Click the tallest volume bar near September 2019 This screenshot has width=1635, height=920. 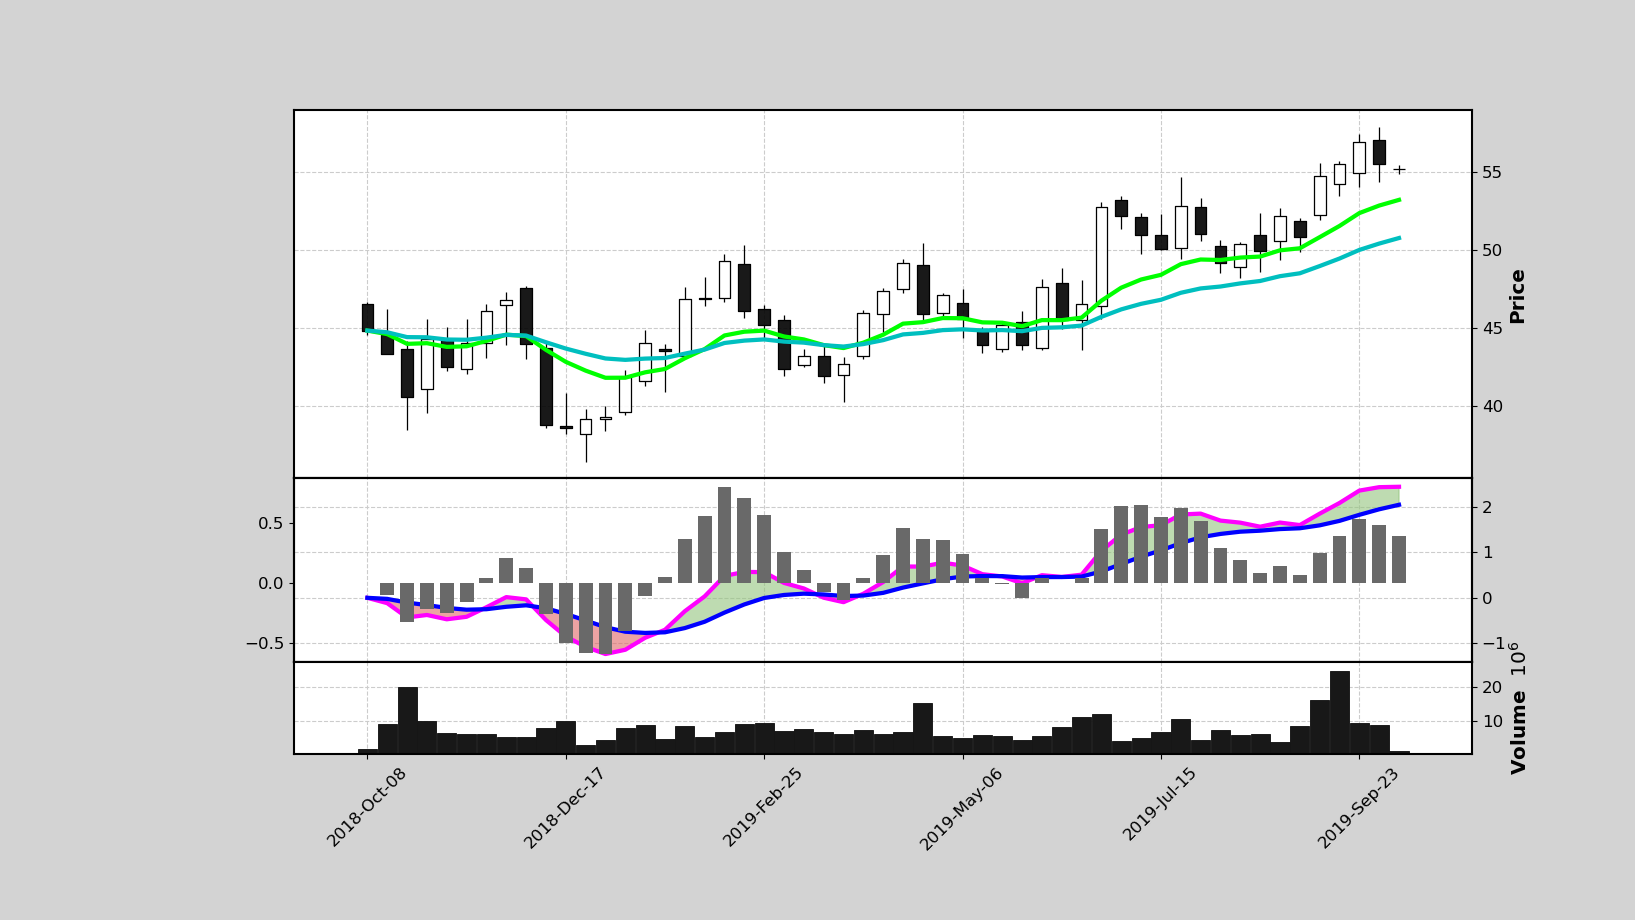[x=1339, y=712]
